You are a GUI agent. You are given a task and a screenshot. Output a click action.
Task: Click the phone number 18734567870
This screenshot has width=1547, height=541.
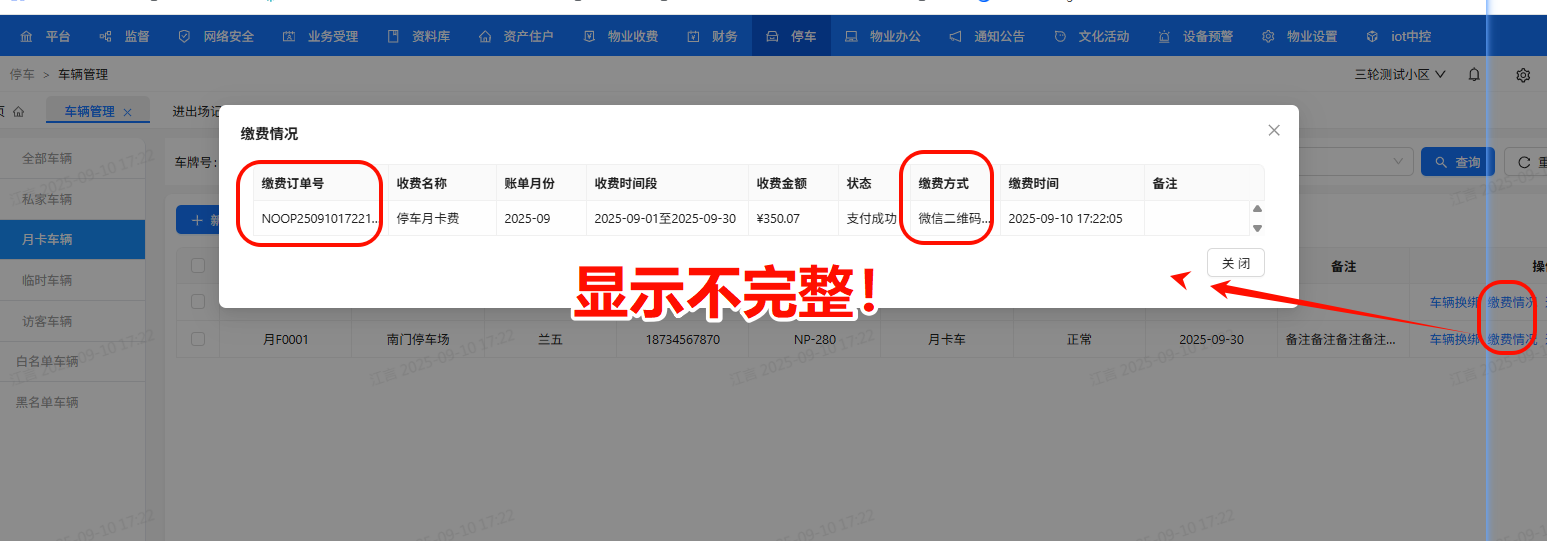tap(683, 339)
